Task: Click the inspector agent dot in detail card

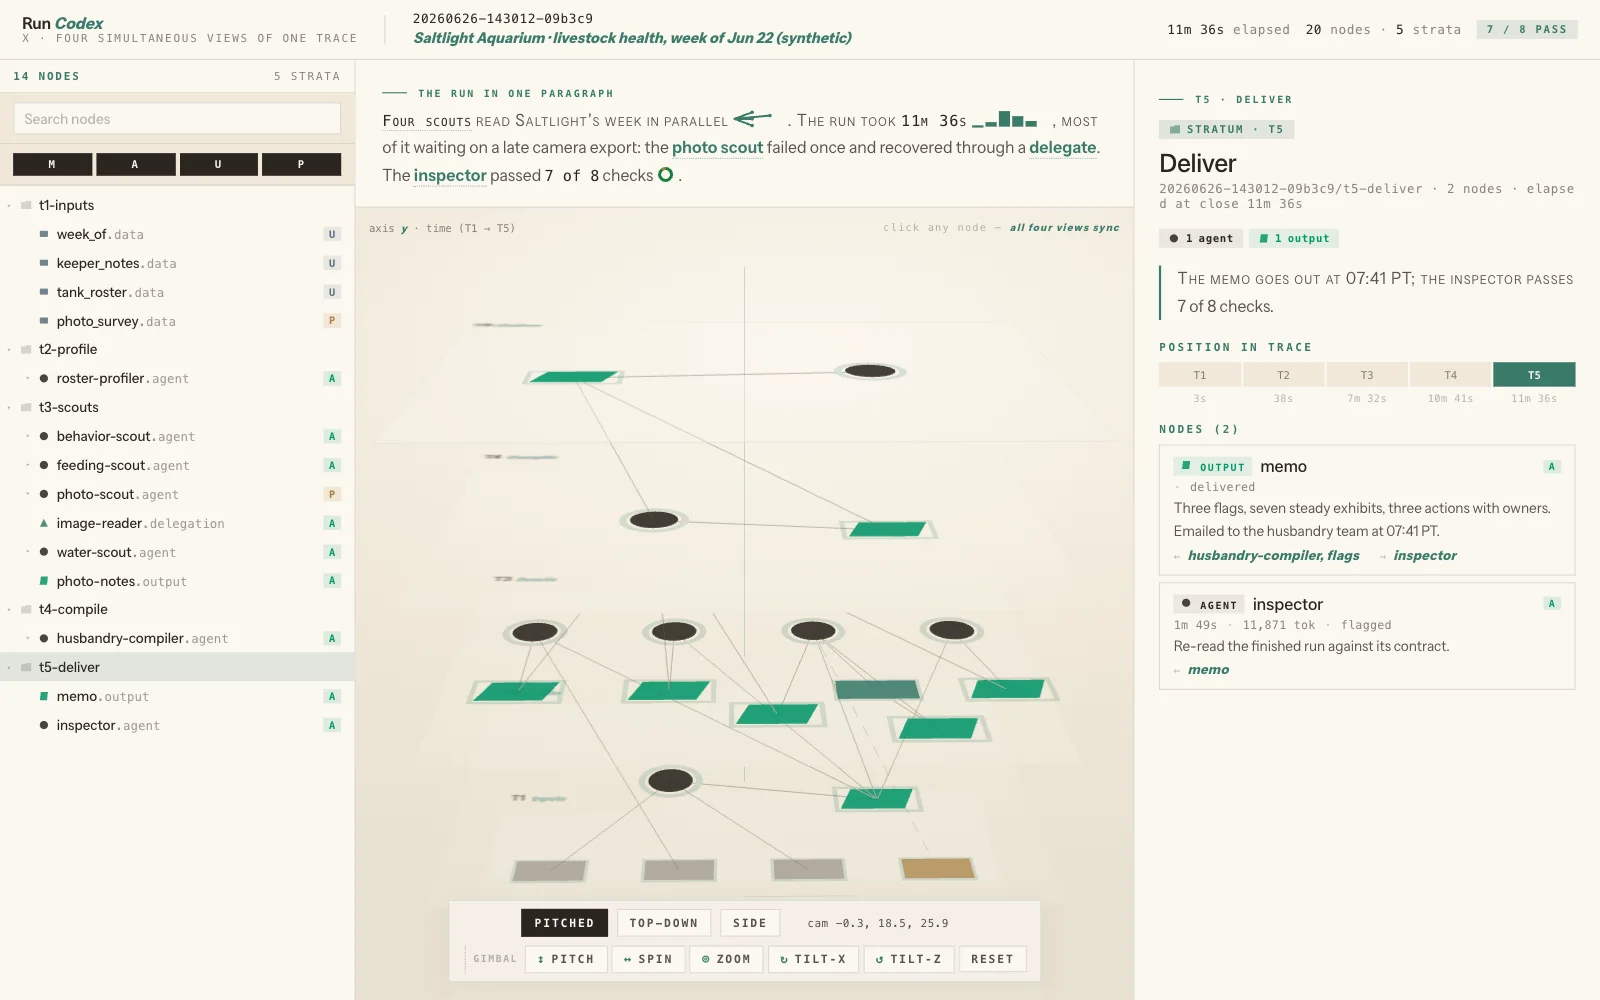Action: click(1186, 604)
